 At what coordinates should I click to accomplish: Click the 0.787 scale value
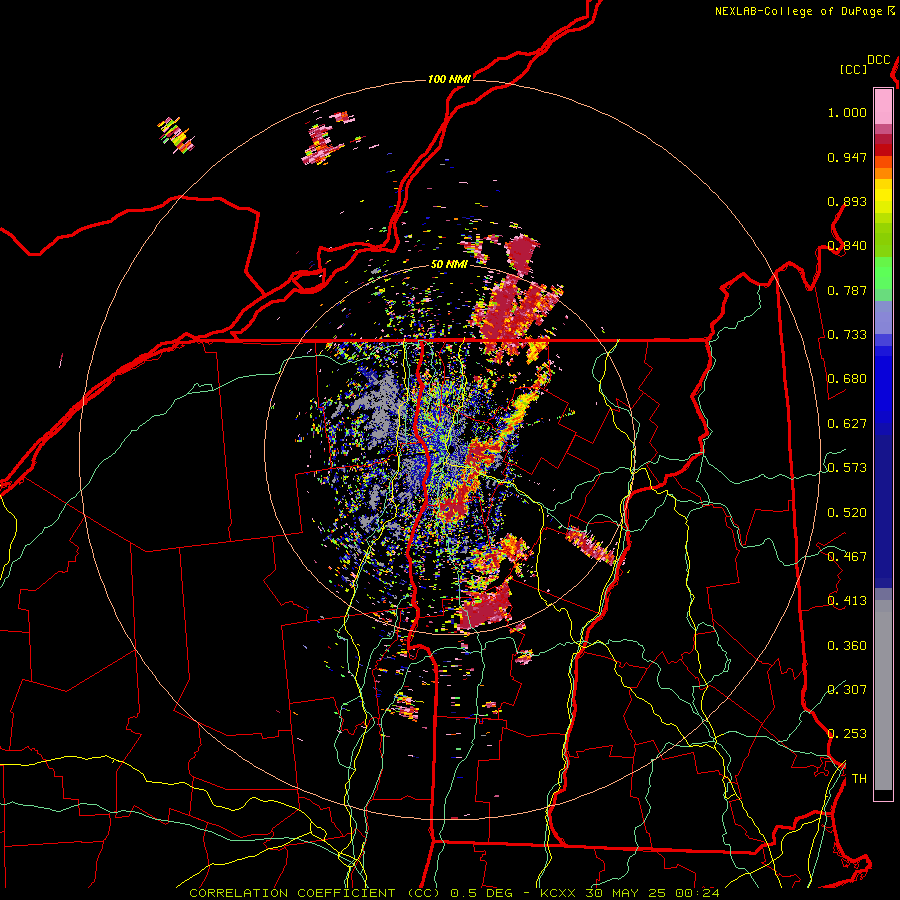847,290
